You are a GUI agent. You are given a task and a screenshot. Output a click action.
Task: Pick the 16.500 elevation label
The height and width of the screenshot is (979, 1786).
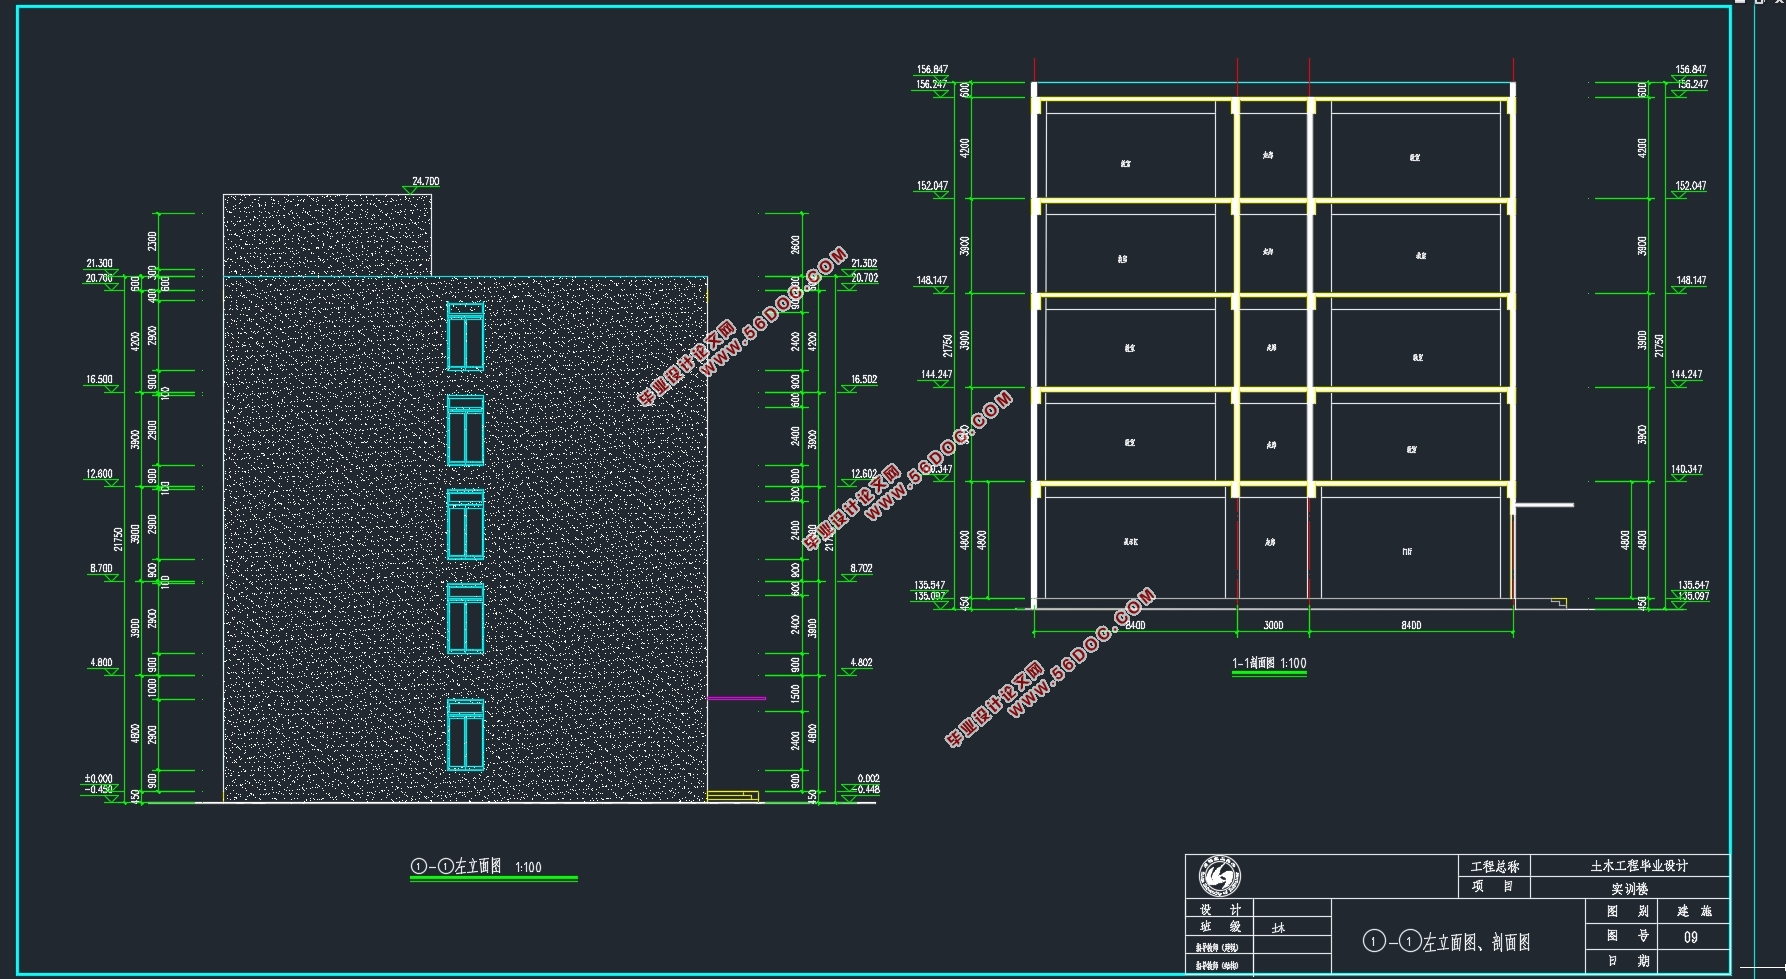tap(99, 379)
